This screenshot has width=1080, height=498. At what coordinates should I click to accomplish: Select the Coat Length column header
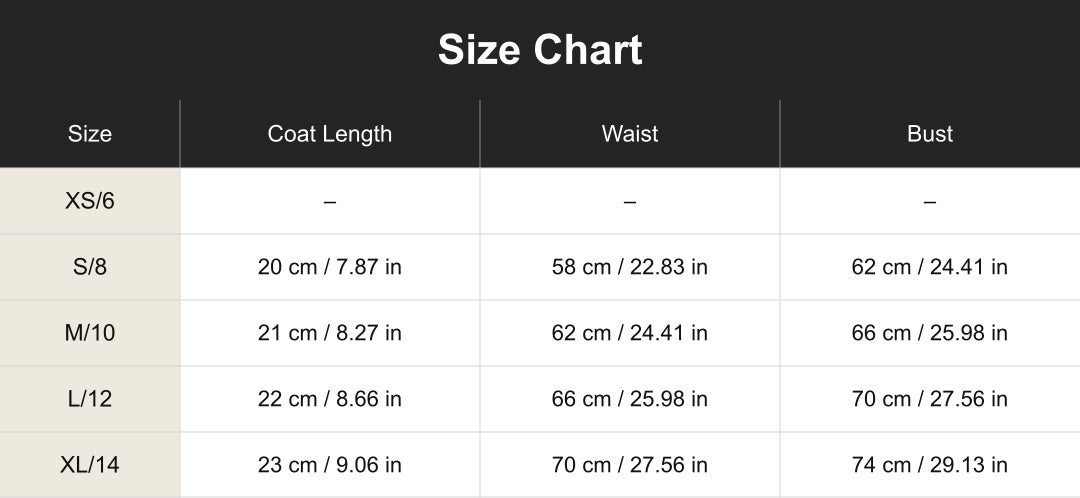[x=329, y=134]
